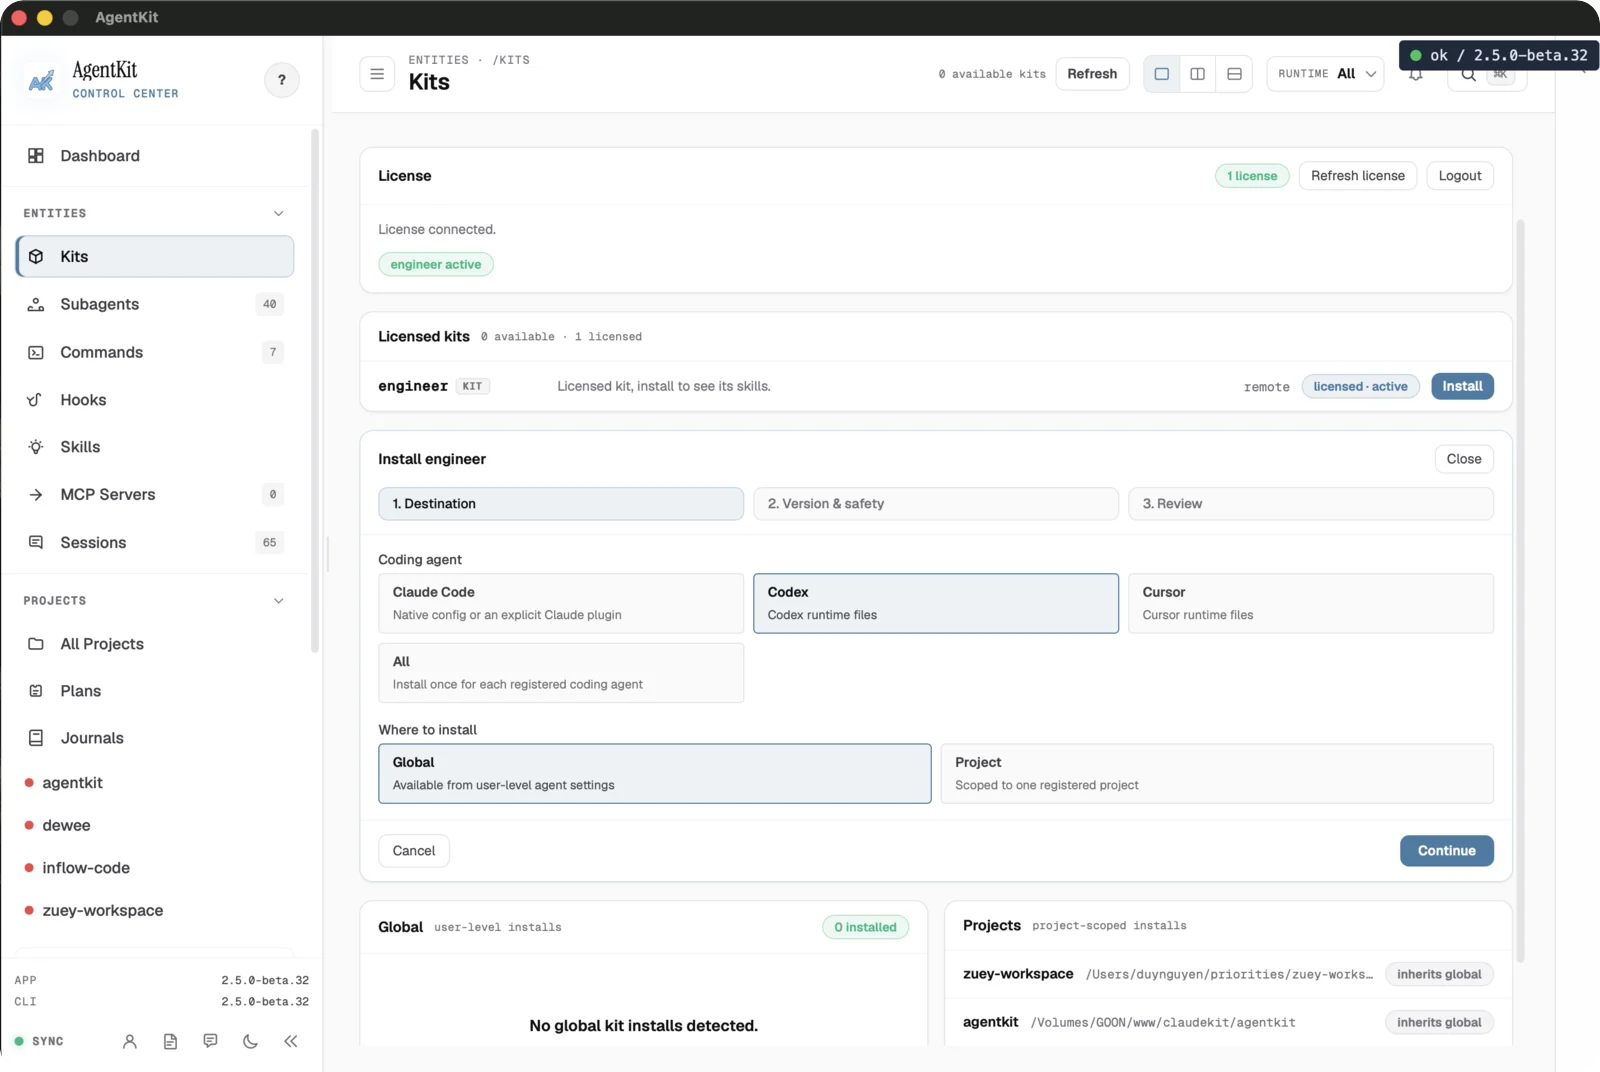Collapse the Entities section in the sidebar
The height and width of the screenshot is (1072, 1600).
(x=279, y=213)
